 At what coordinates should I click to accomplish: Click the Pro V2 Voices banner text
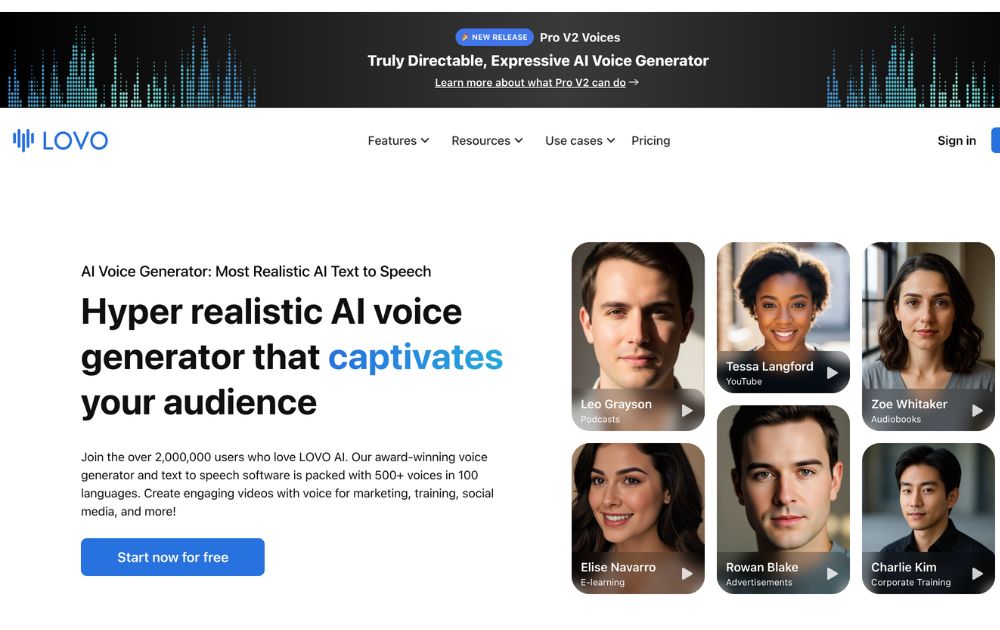coord(578,36)
